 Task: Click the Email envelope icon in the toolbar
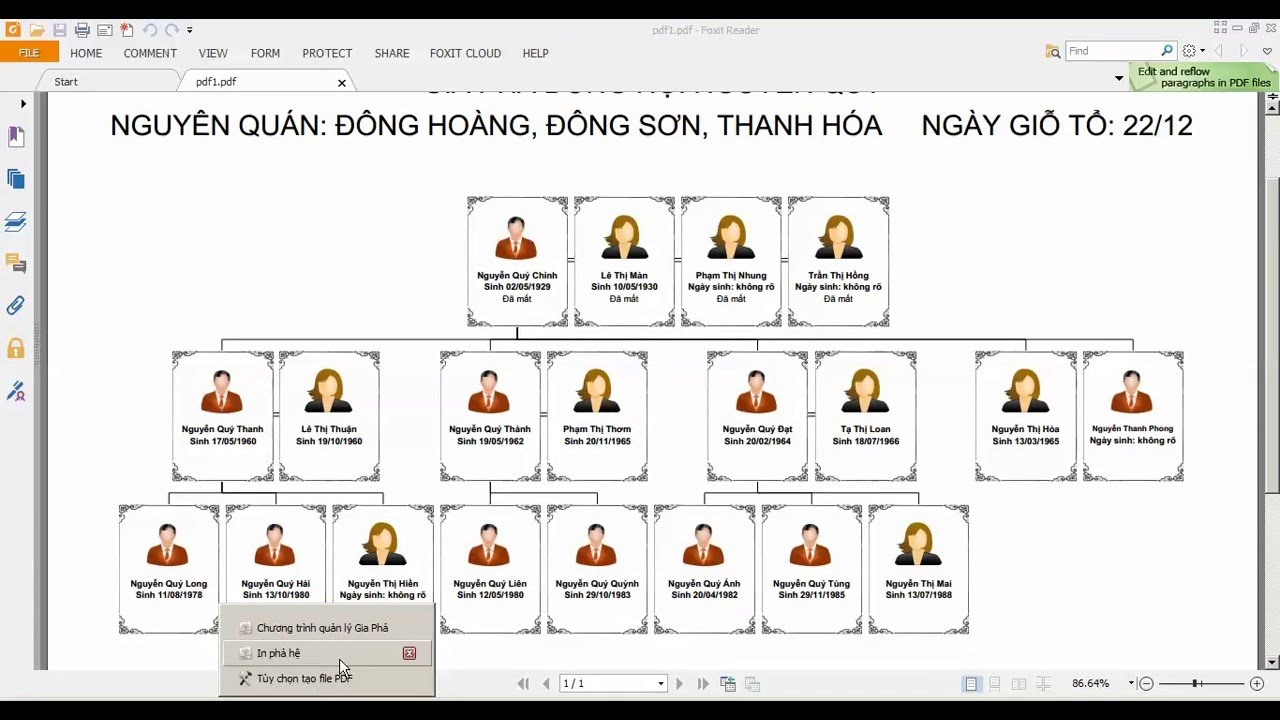tap(104, 30)
